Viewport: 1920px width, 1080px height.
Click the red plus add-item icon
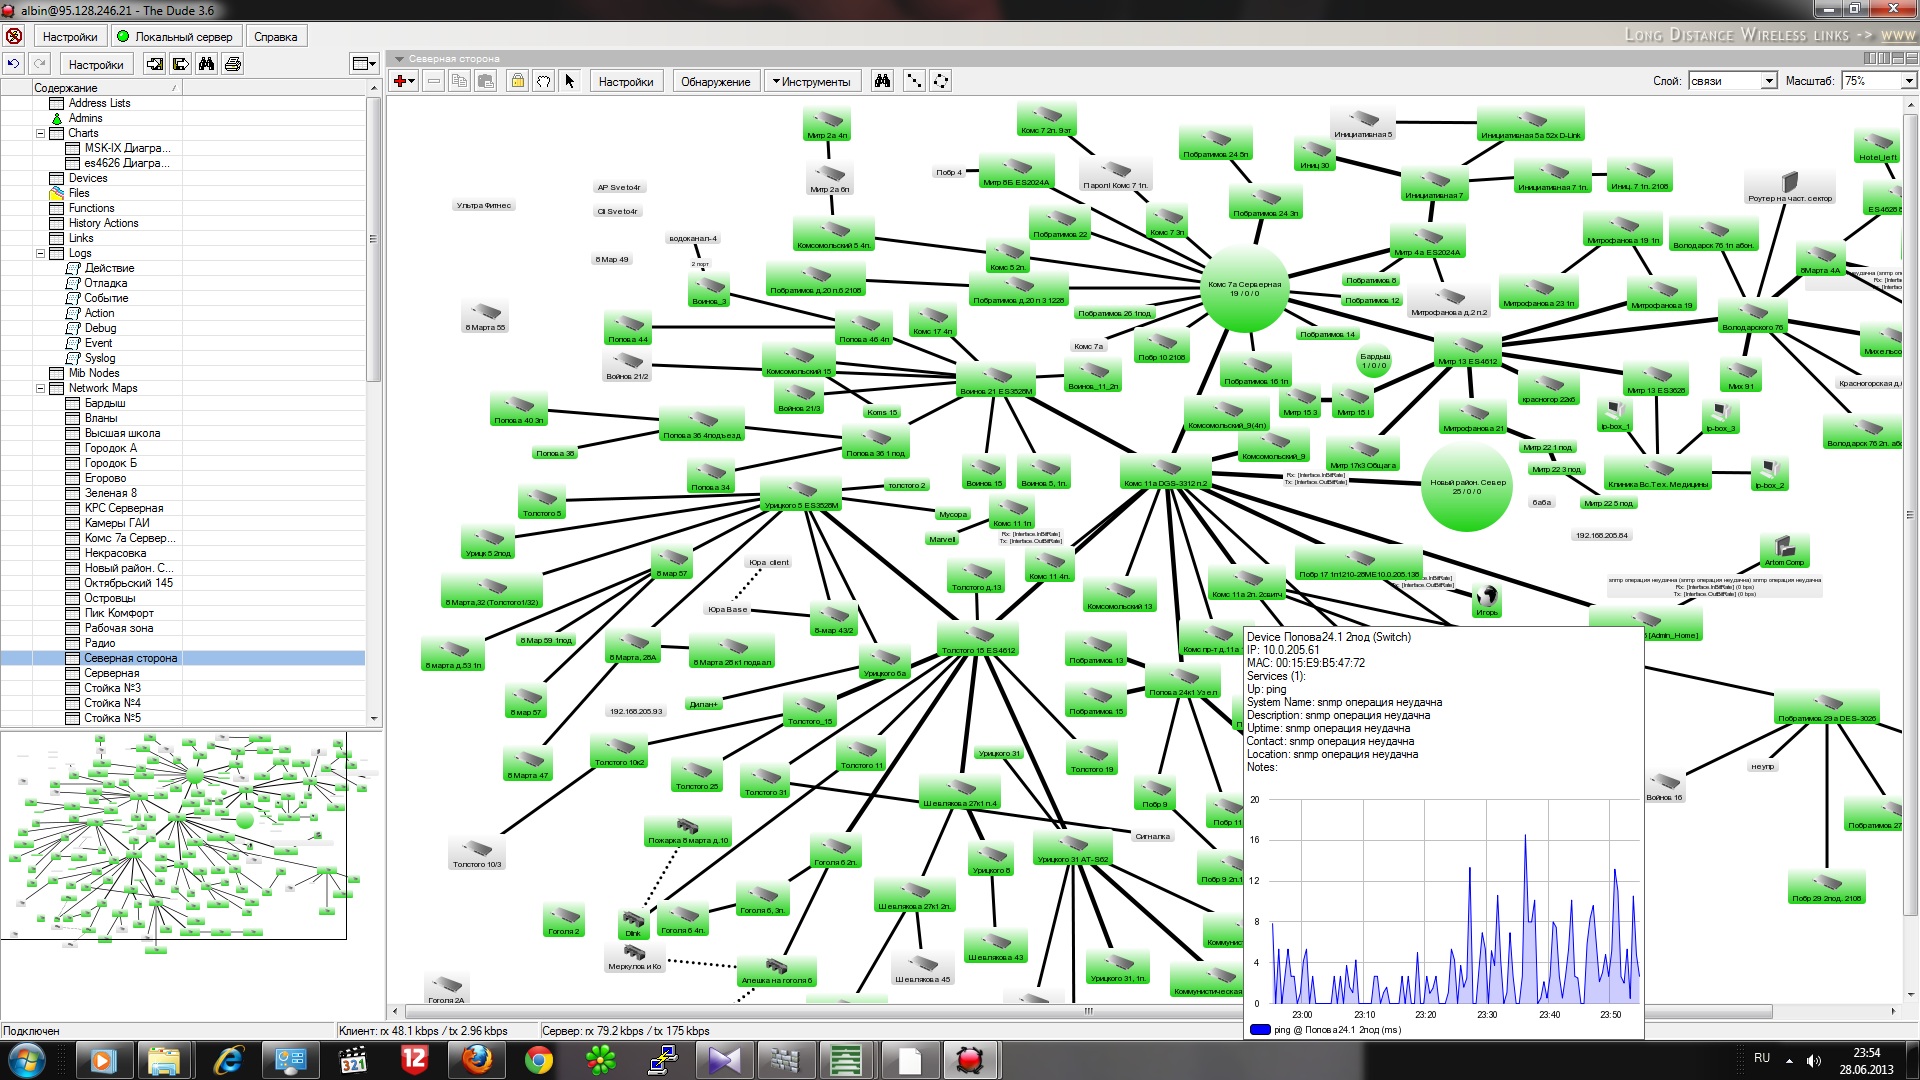tap(400, 81)
